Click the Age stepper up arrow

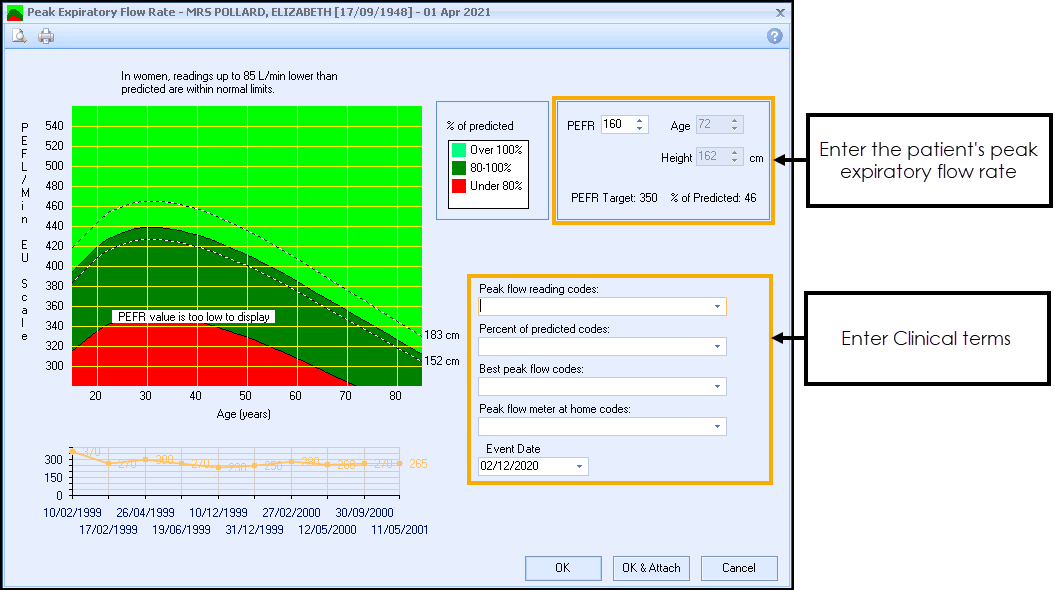pos(735,121)
